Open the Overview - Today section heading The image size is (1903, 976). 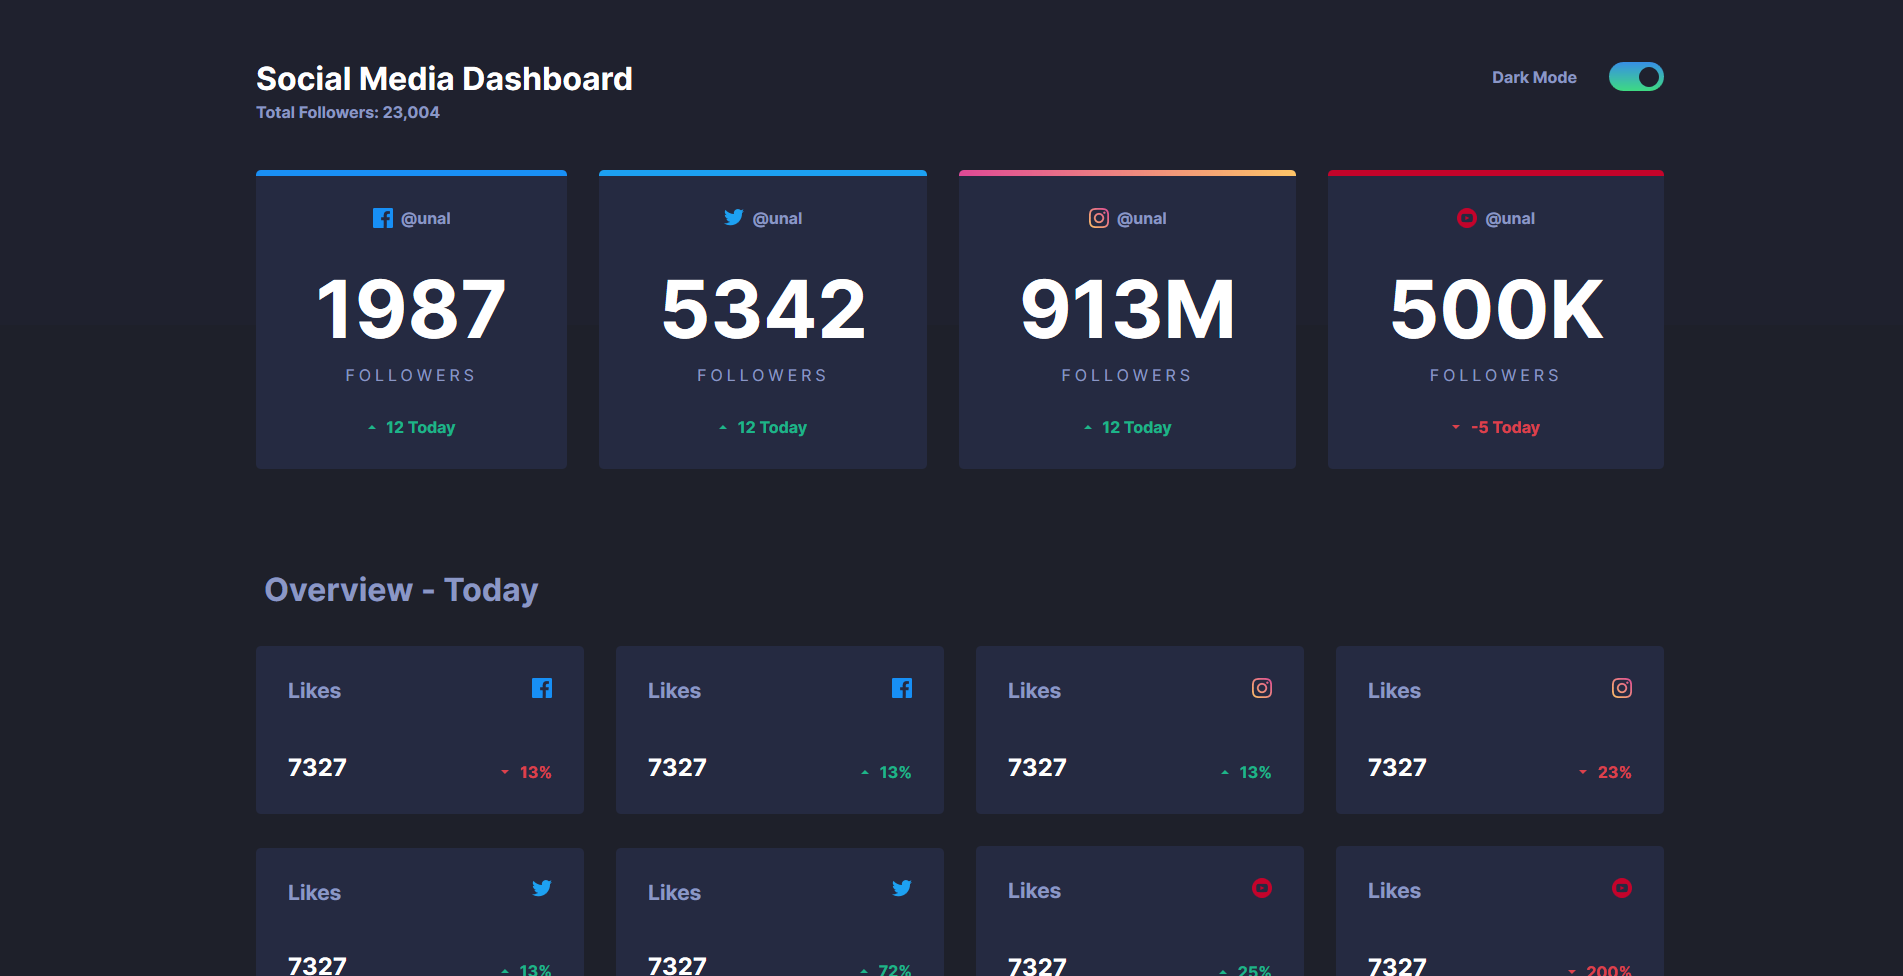[400, 590]
